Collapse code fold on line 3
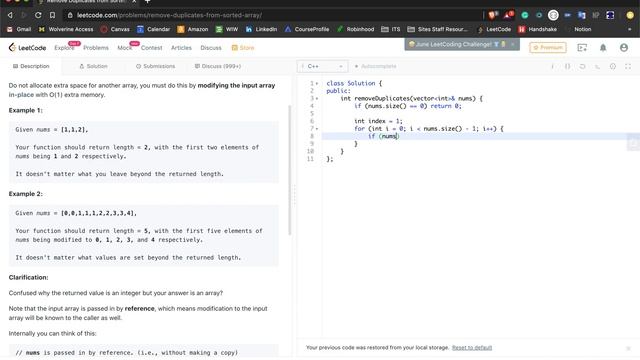Image resolution: width=640 pixels, height=360 pixels. 317,98
